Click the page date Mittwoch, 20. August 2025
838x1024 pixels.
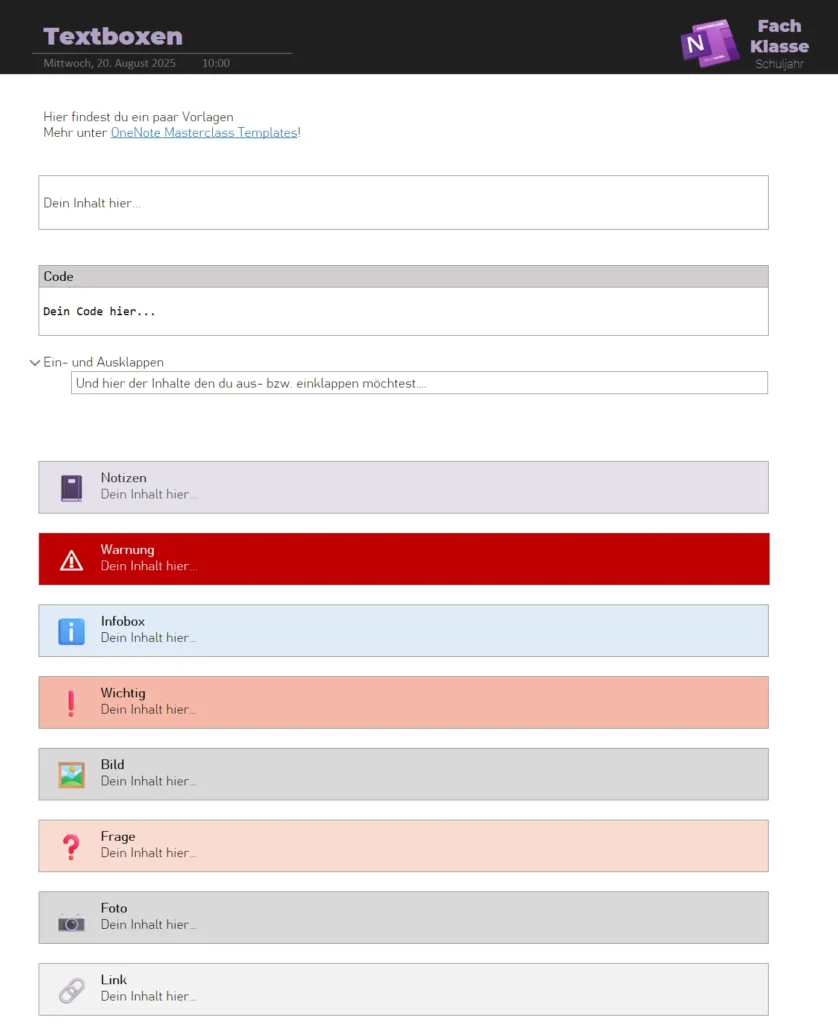pos(110,63)
